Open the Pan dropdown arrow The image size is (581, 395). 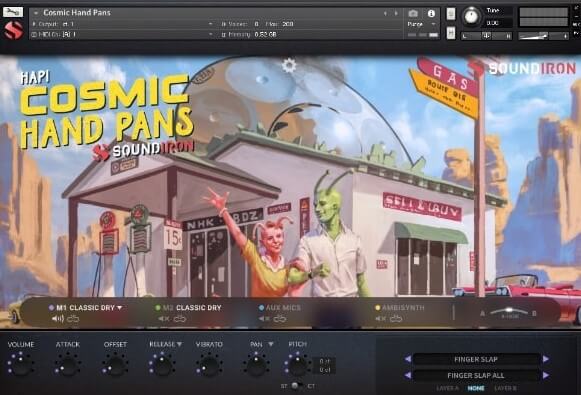click(271, 344)
